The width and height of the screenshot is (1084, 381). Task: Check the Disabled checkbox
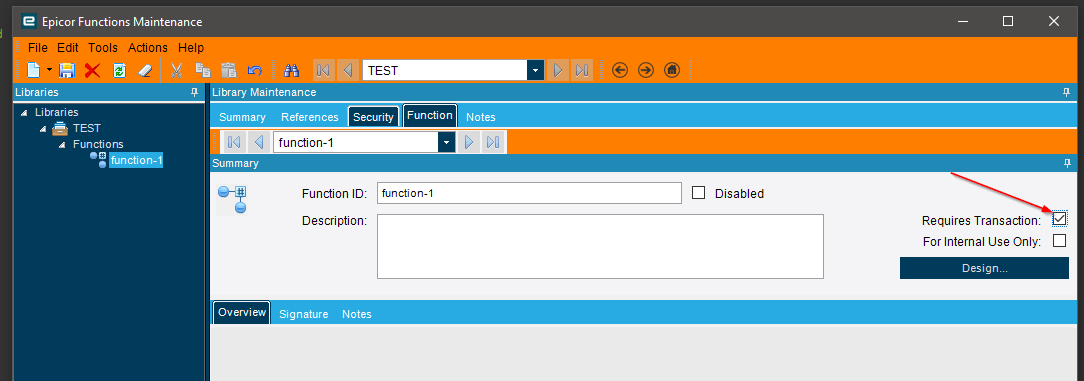pyautogui.click(x=698, y=193)
